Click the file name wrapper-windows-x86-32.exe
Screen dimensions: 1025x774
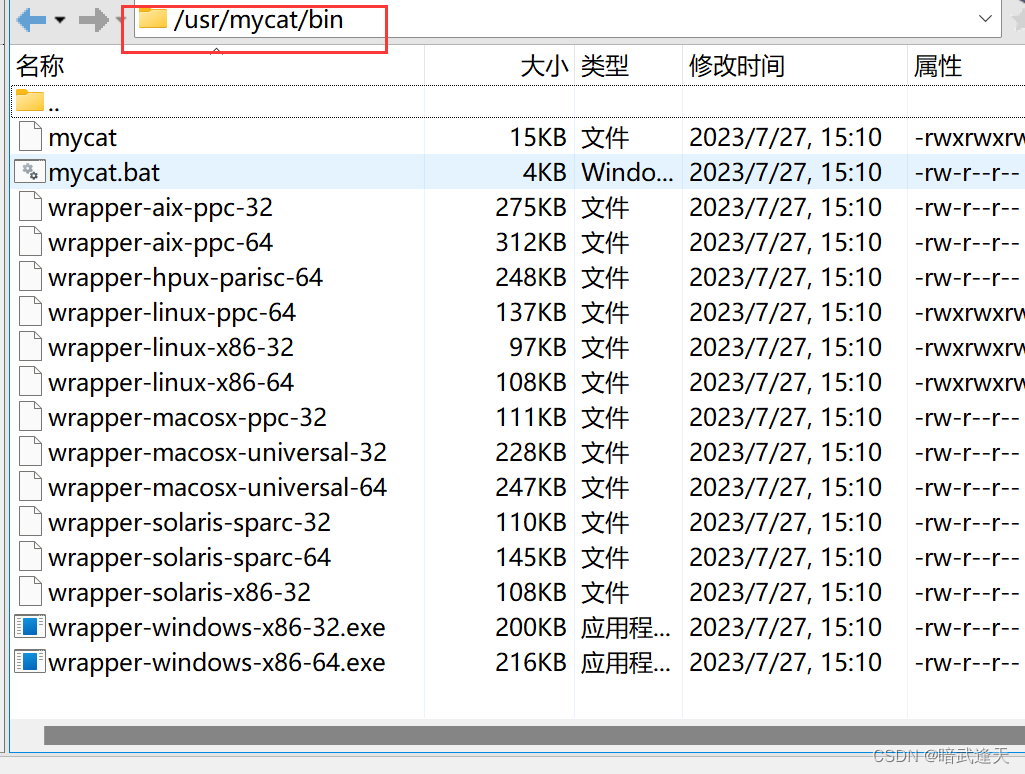pyautogui.click(x=217, y=628)
